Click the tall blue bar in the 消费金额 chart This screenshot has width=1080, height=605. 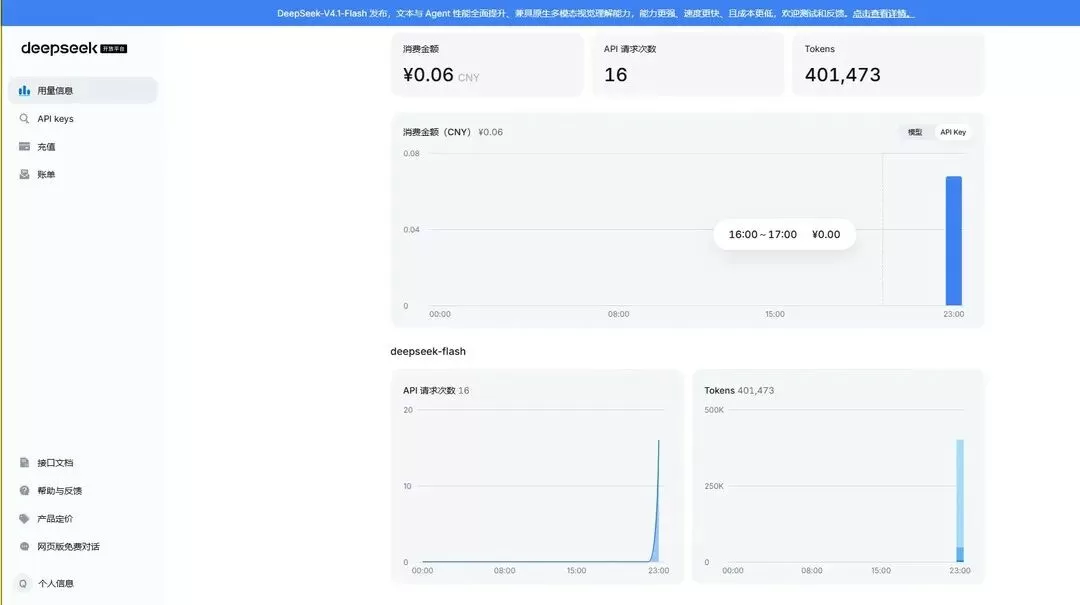click(x=953, y=240)
